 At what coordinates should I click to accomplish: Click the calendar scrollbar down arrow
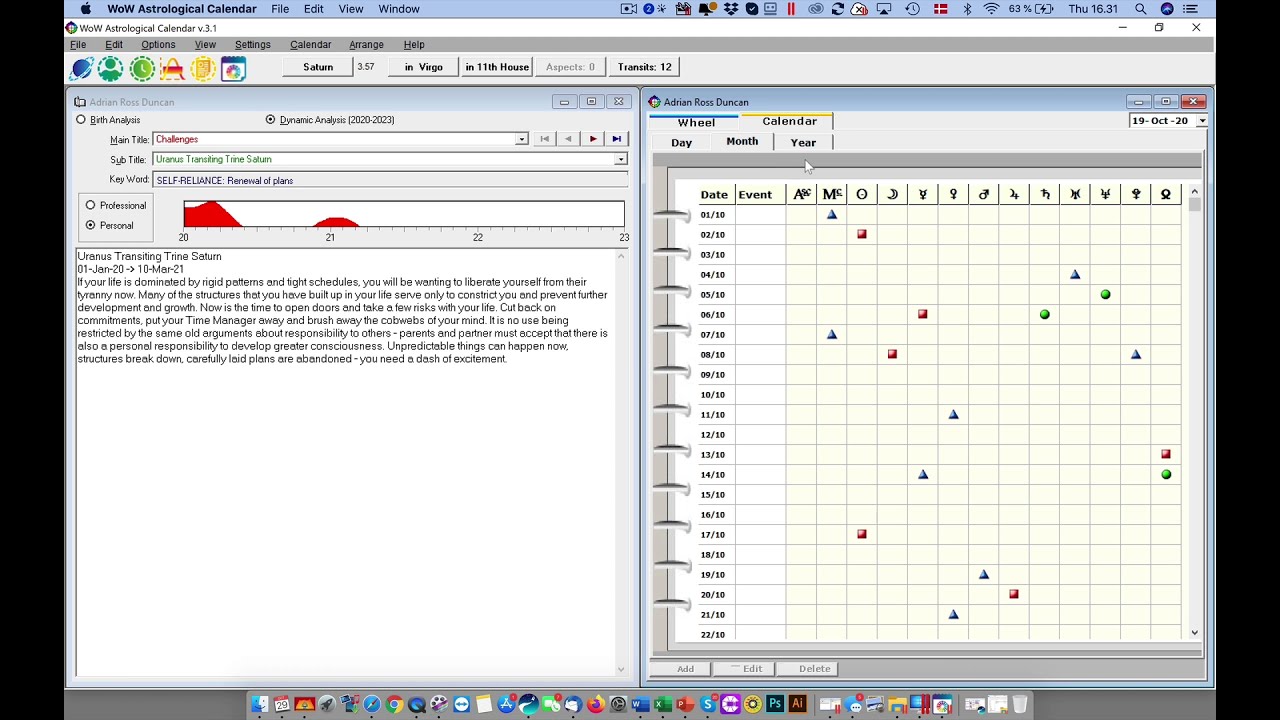1194,632
